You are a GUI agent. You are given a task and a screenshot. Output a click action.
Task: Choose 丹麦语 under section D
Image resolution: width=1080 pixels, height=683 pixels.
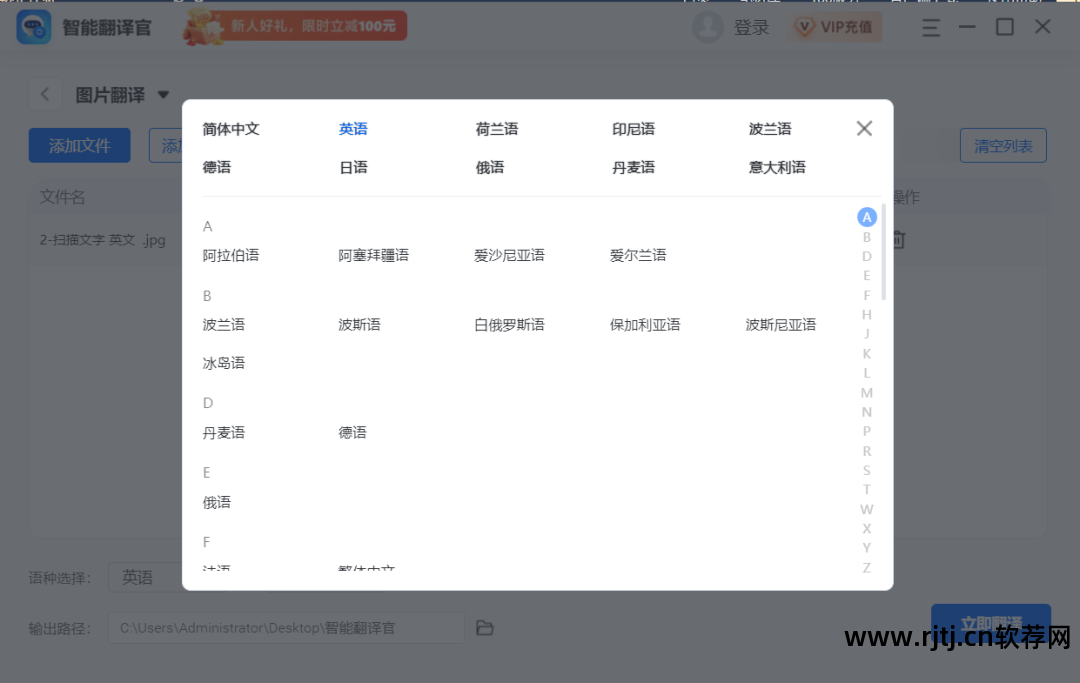224,433
